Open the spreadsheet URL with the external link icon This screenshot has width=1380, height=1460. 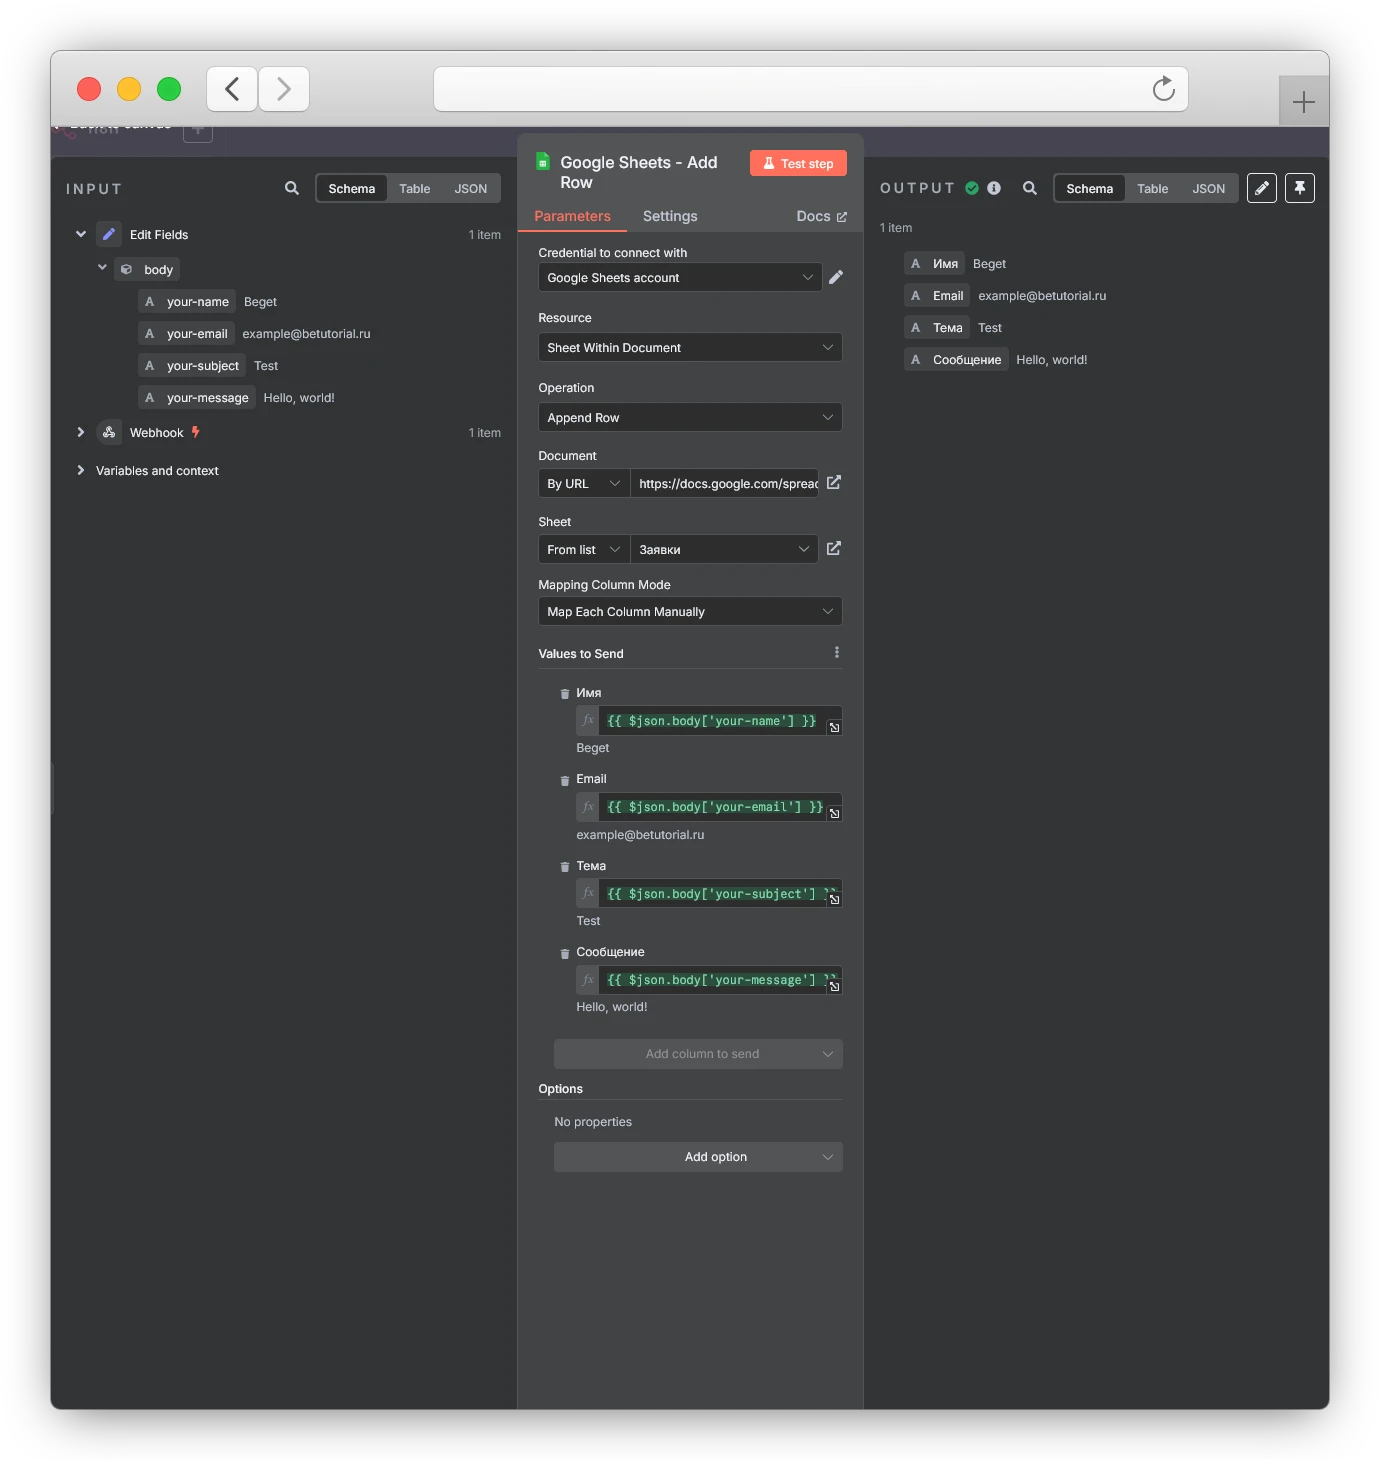tap(833, 482)
